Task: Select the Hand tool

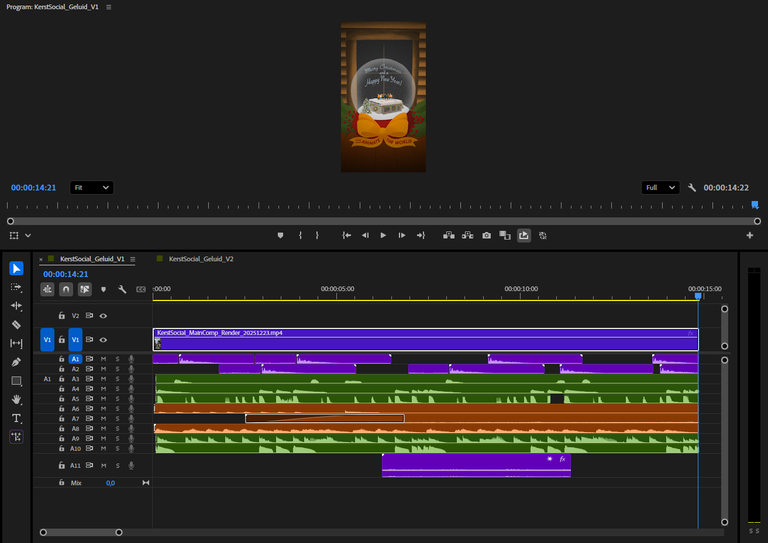Action: (x=16, y=399)
